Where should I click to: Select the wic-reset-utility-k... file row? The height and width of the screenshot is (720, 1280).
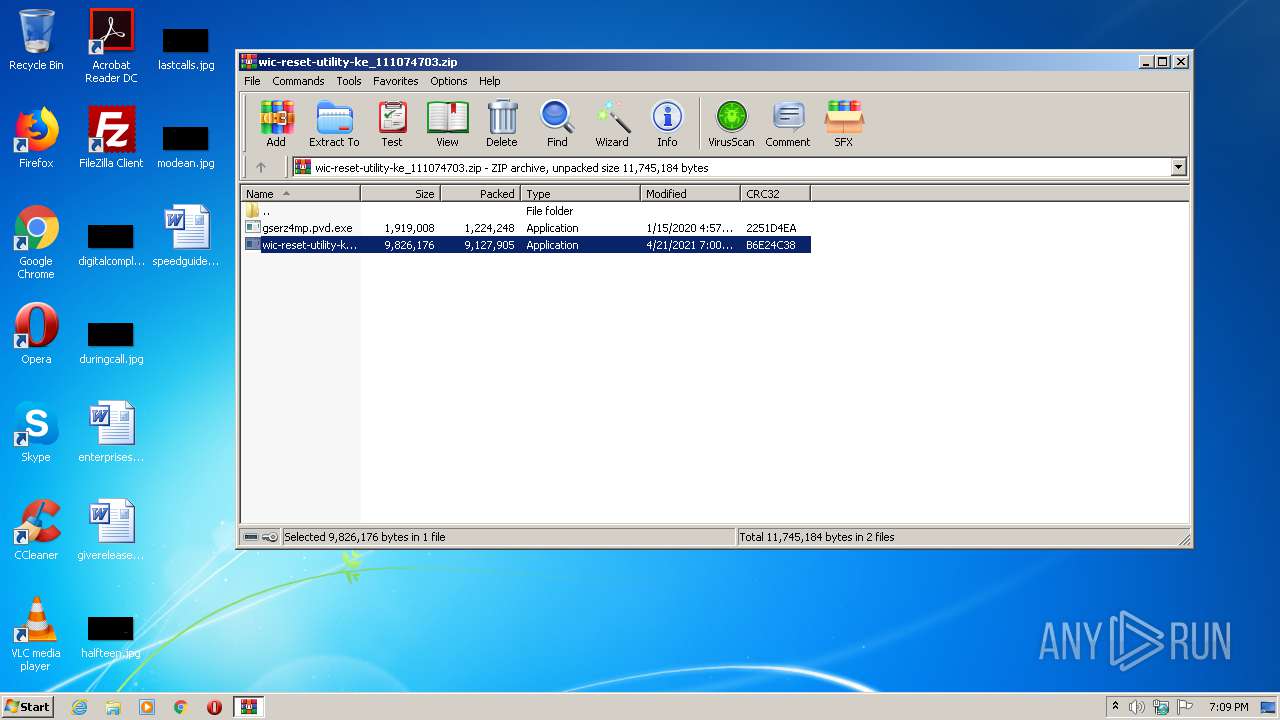[526, 245]
